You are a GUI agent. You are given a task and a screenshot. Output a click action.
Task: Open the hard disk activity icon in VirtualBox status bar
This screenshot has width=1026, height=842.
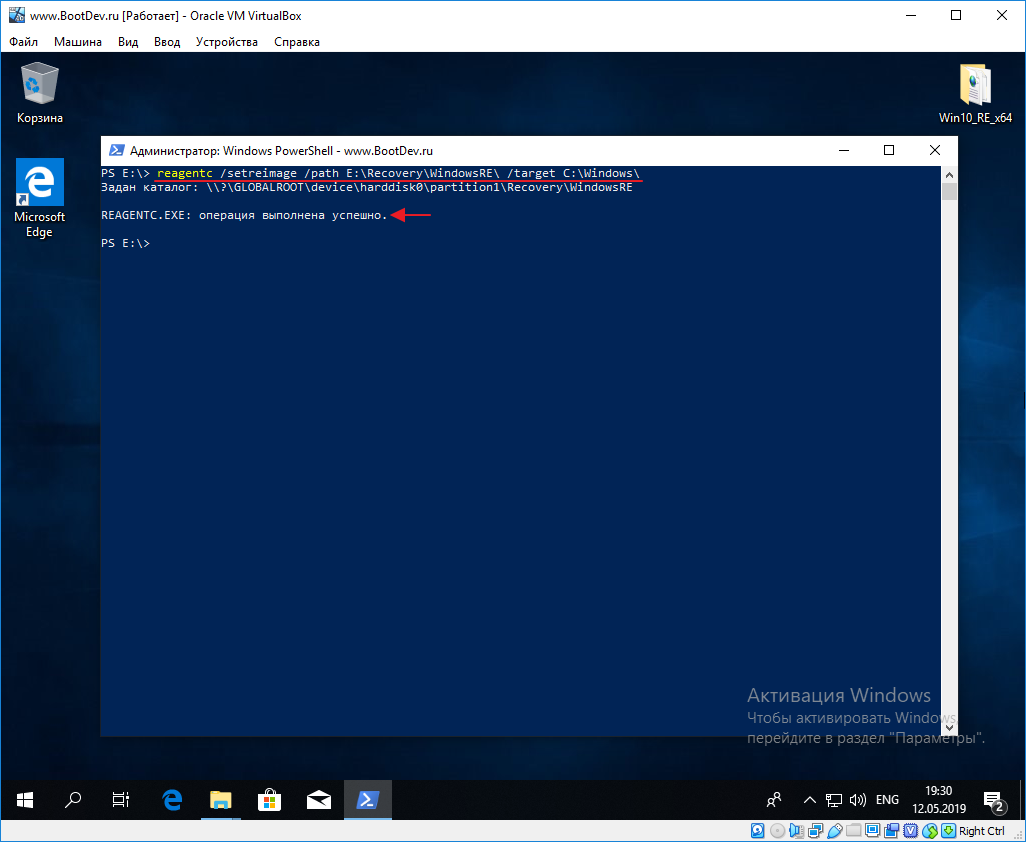click(x=757, y=830)
